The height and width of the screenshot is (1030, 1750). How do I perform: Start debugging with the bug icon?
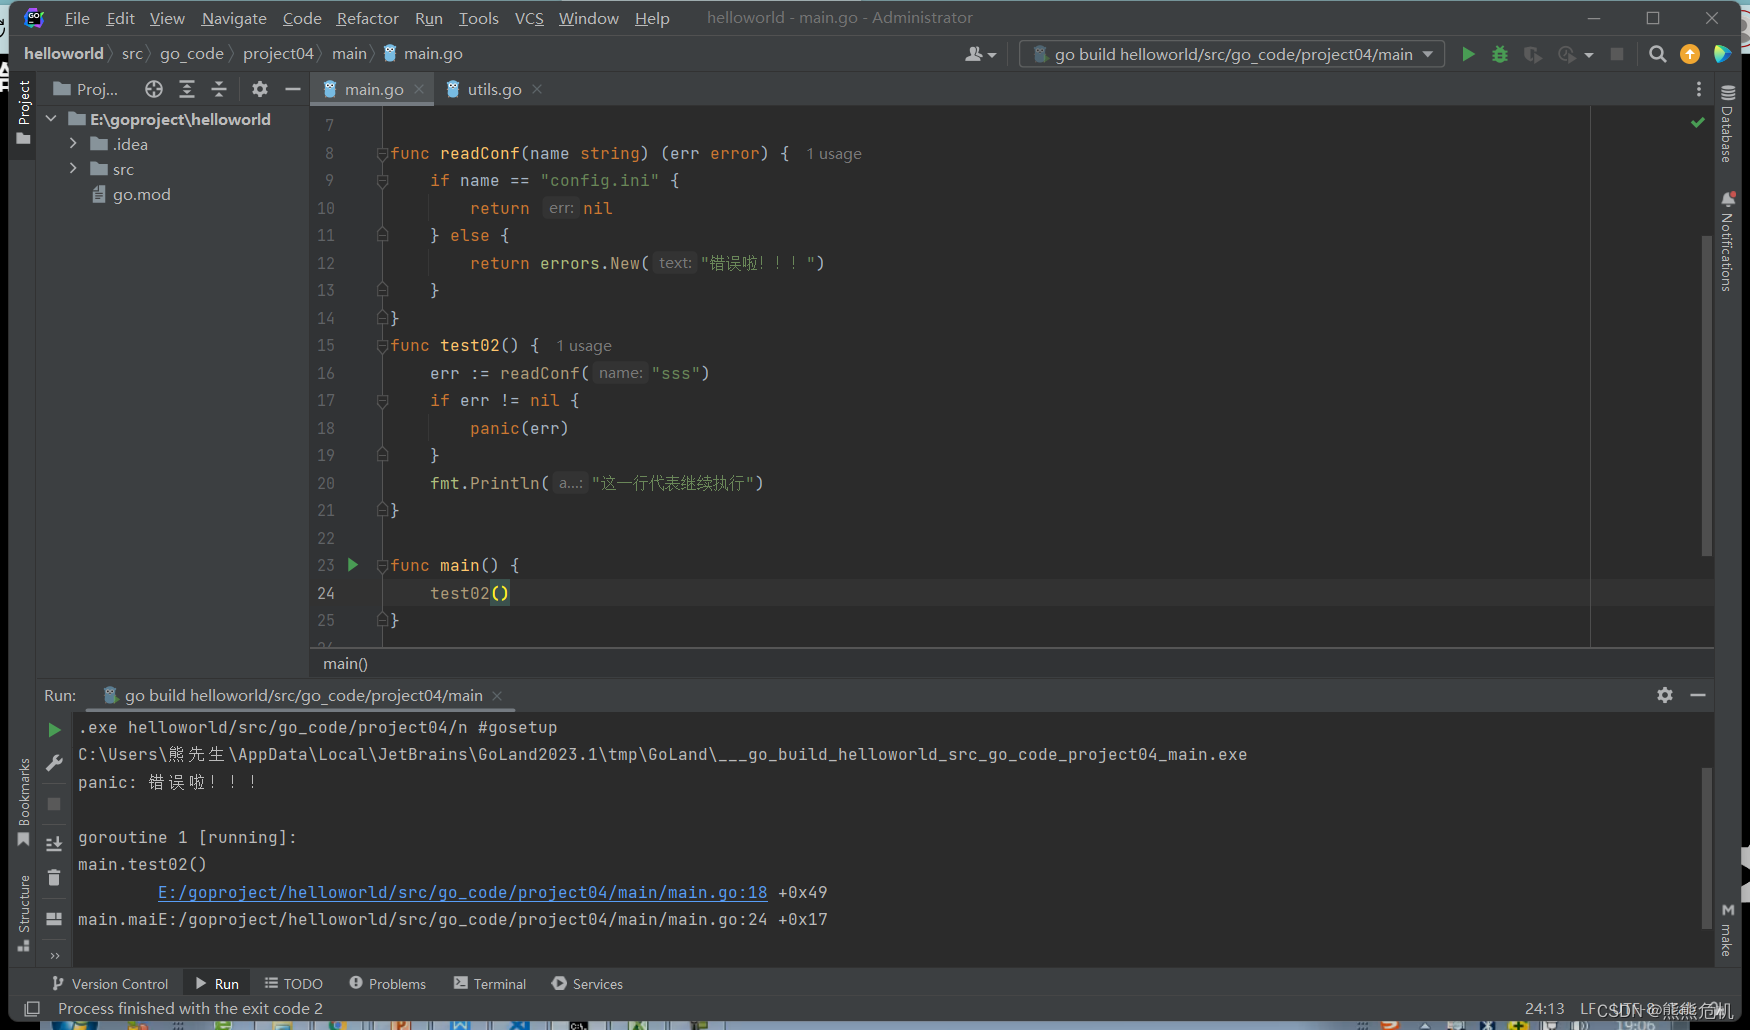click(x=1500, y=54)
